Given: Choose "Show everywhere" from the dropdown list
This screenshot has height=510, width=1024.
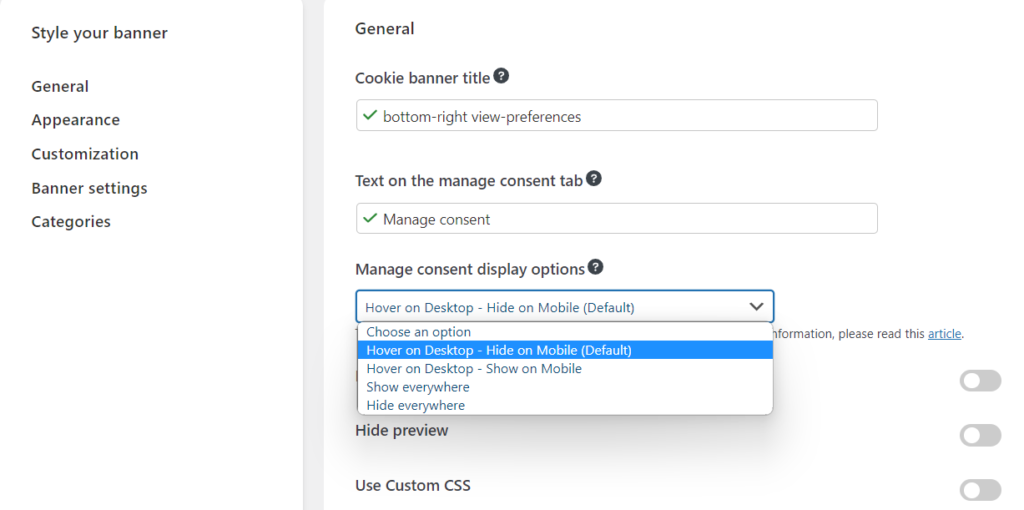Looking at the screenshot, I should coord(417,387).
